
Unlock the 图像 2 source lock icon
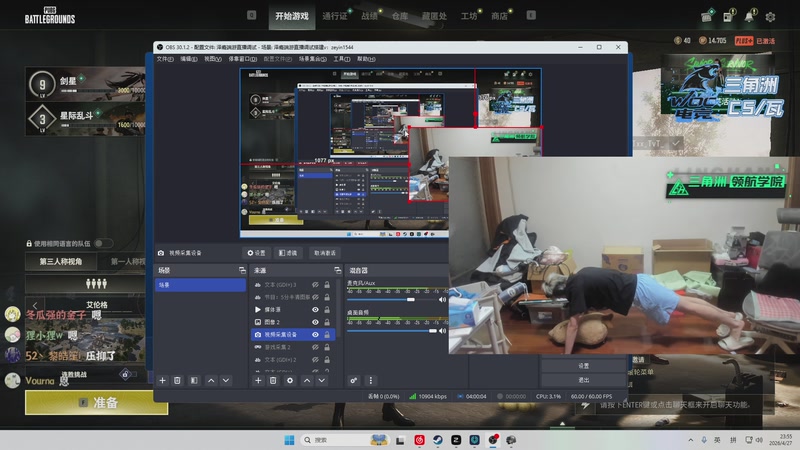tap(327, 322)
